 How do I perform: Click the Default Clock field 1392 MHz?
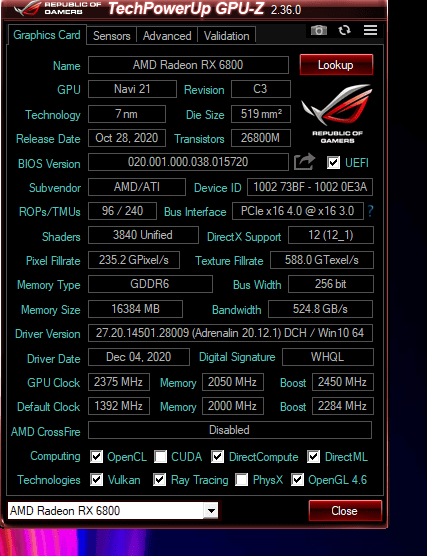pos(119,406)
